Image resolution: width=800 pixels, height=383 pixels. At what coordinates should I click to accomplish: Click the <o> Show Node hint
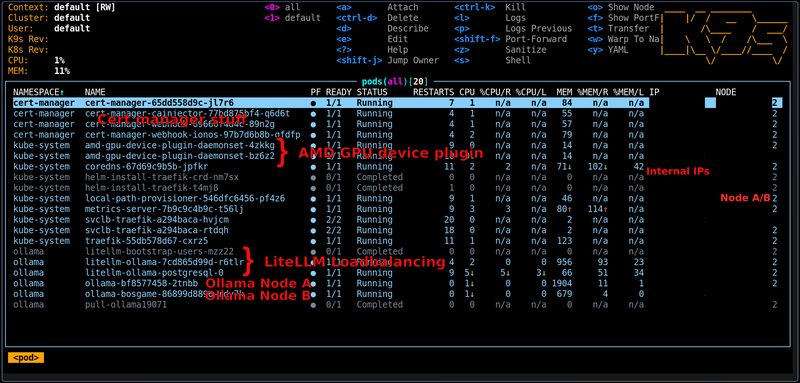621,8
